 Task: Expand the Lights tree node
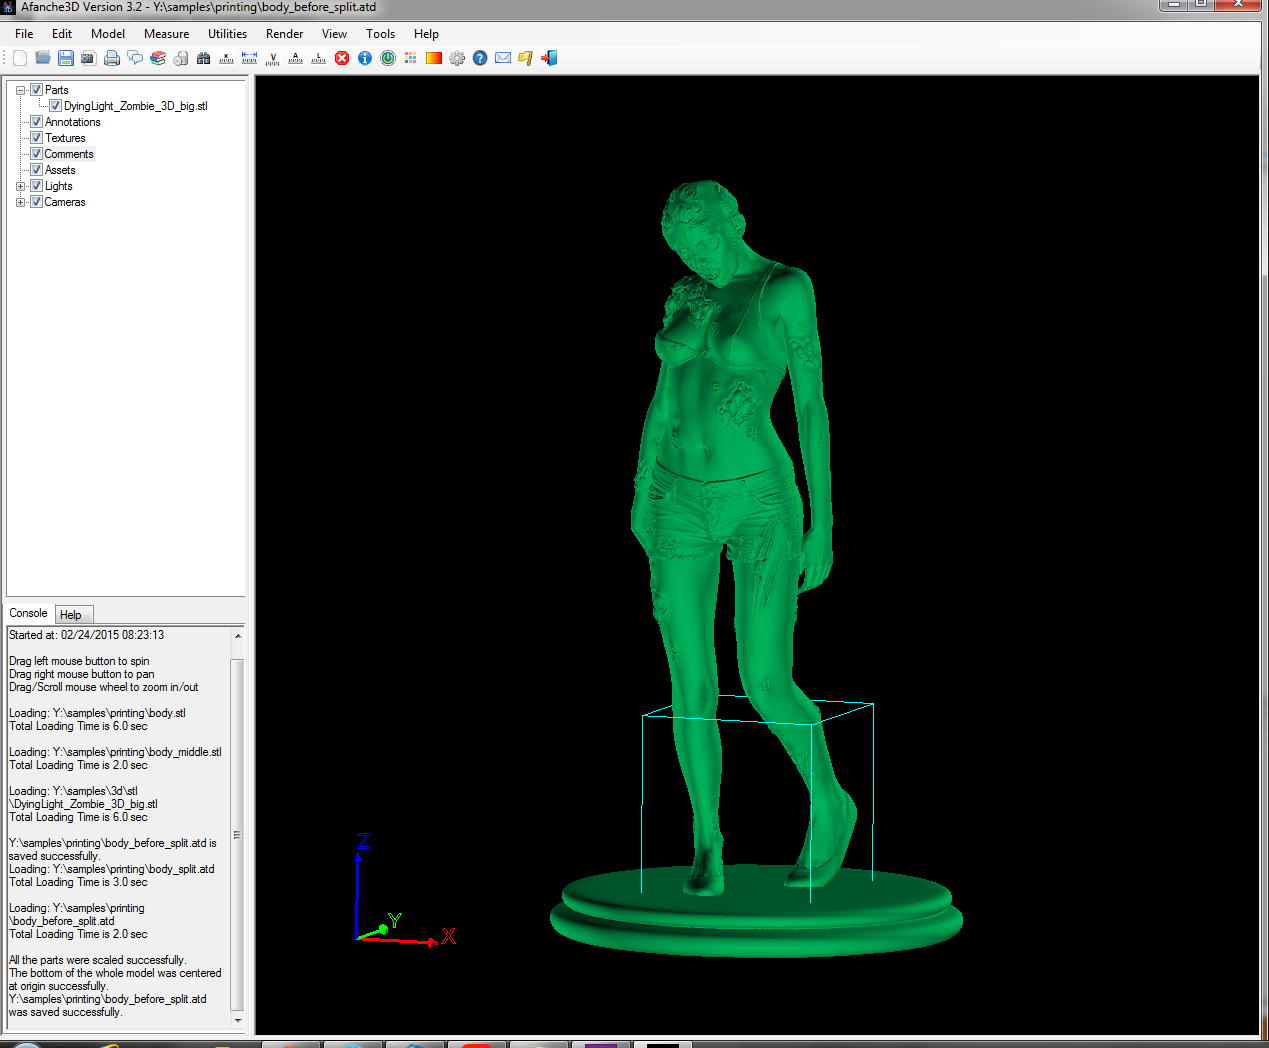(x=20, y=185)
